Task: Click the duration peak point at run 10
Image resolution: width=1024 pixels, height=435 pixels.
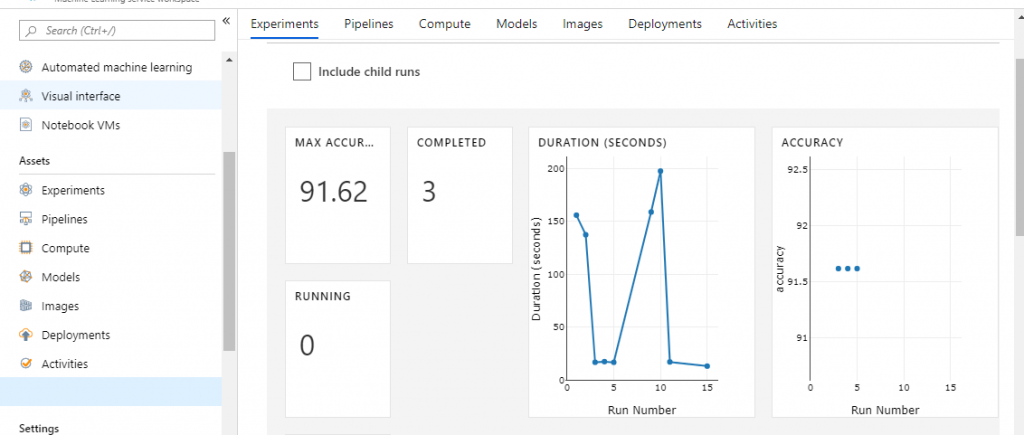Action: (660, 171)
